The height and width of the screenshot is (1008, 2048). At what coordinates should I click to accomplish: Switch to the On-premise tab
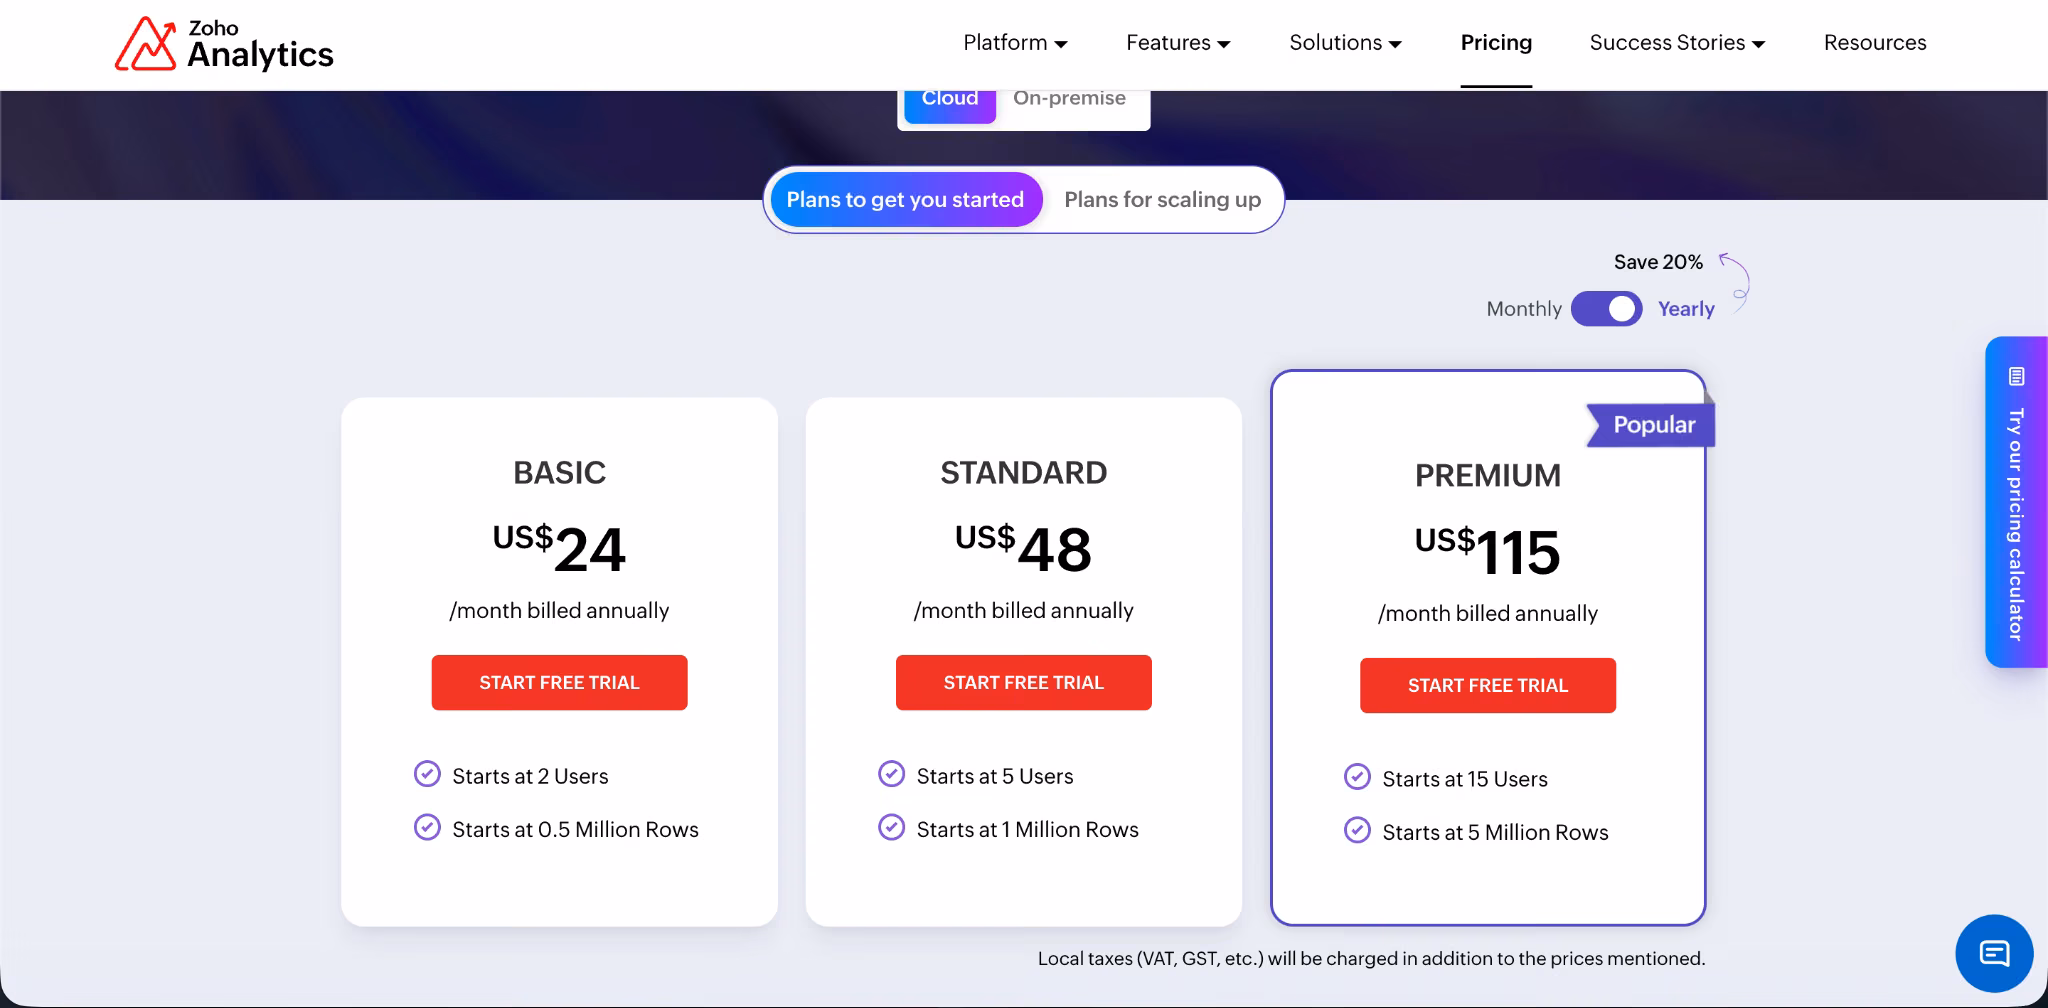pyautogui.click(x=1069, y=99)
